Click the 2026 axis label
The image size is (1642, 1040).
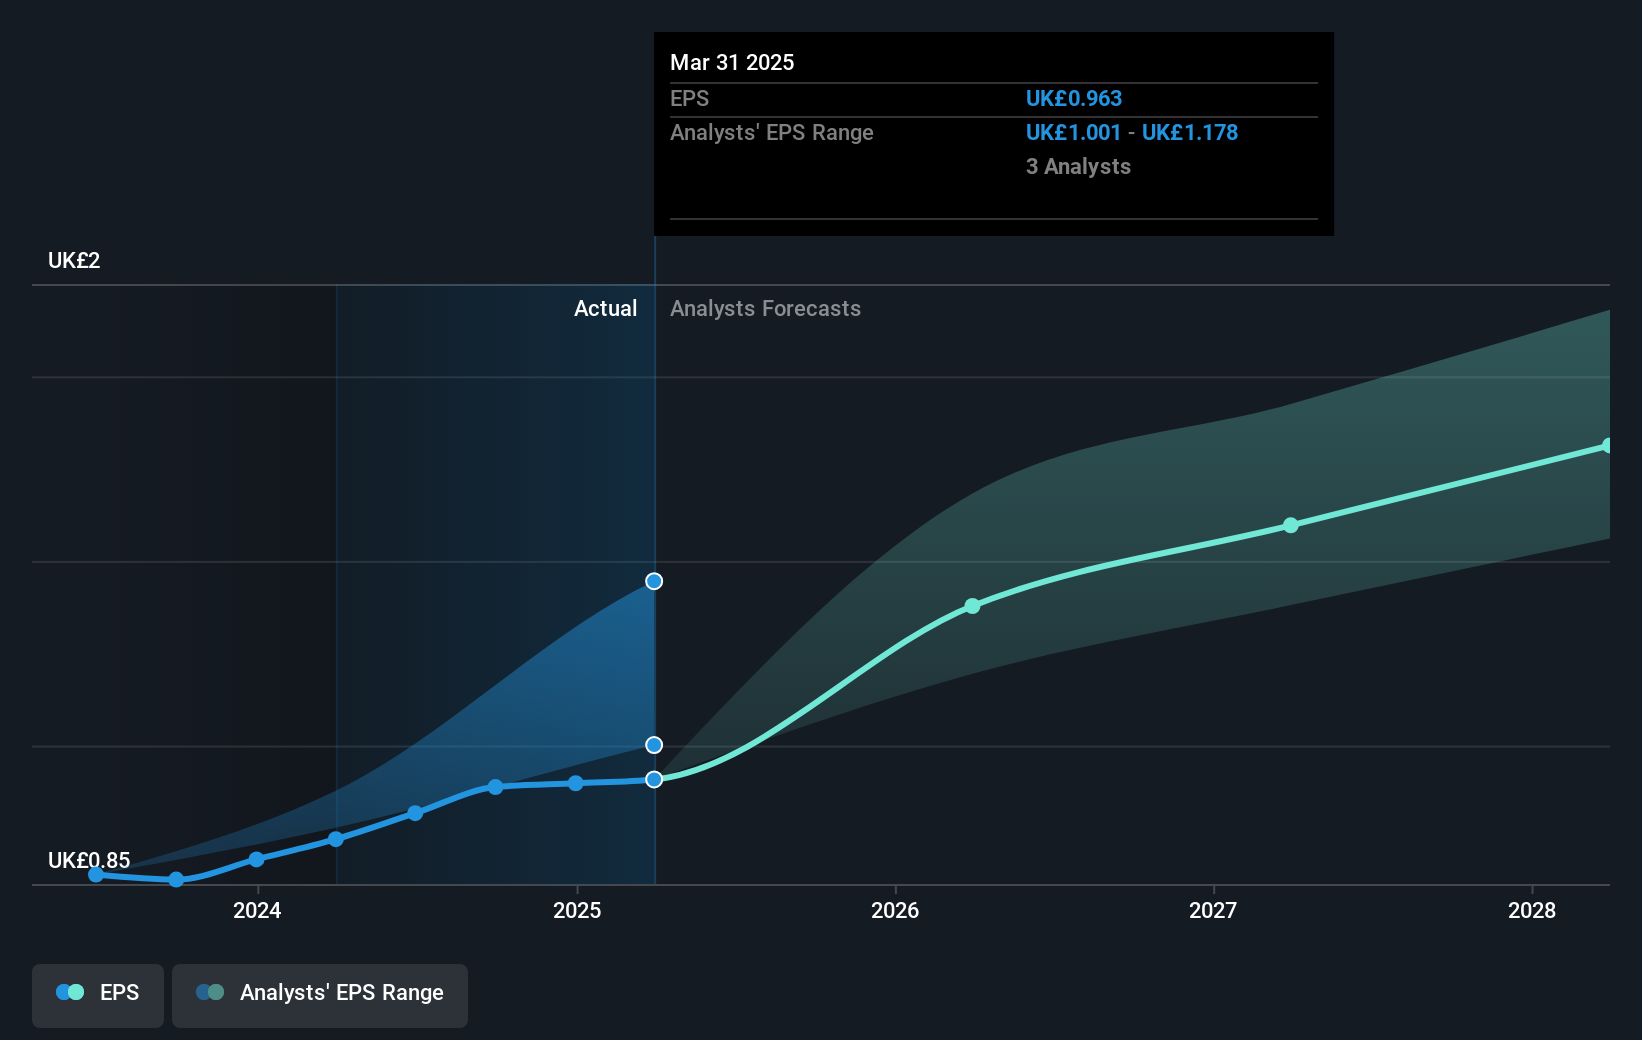click(x=895, y=911)
